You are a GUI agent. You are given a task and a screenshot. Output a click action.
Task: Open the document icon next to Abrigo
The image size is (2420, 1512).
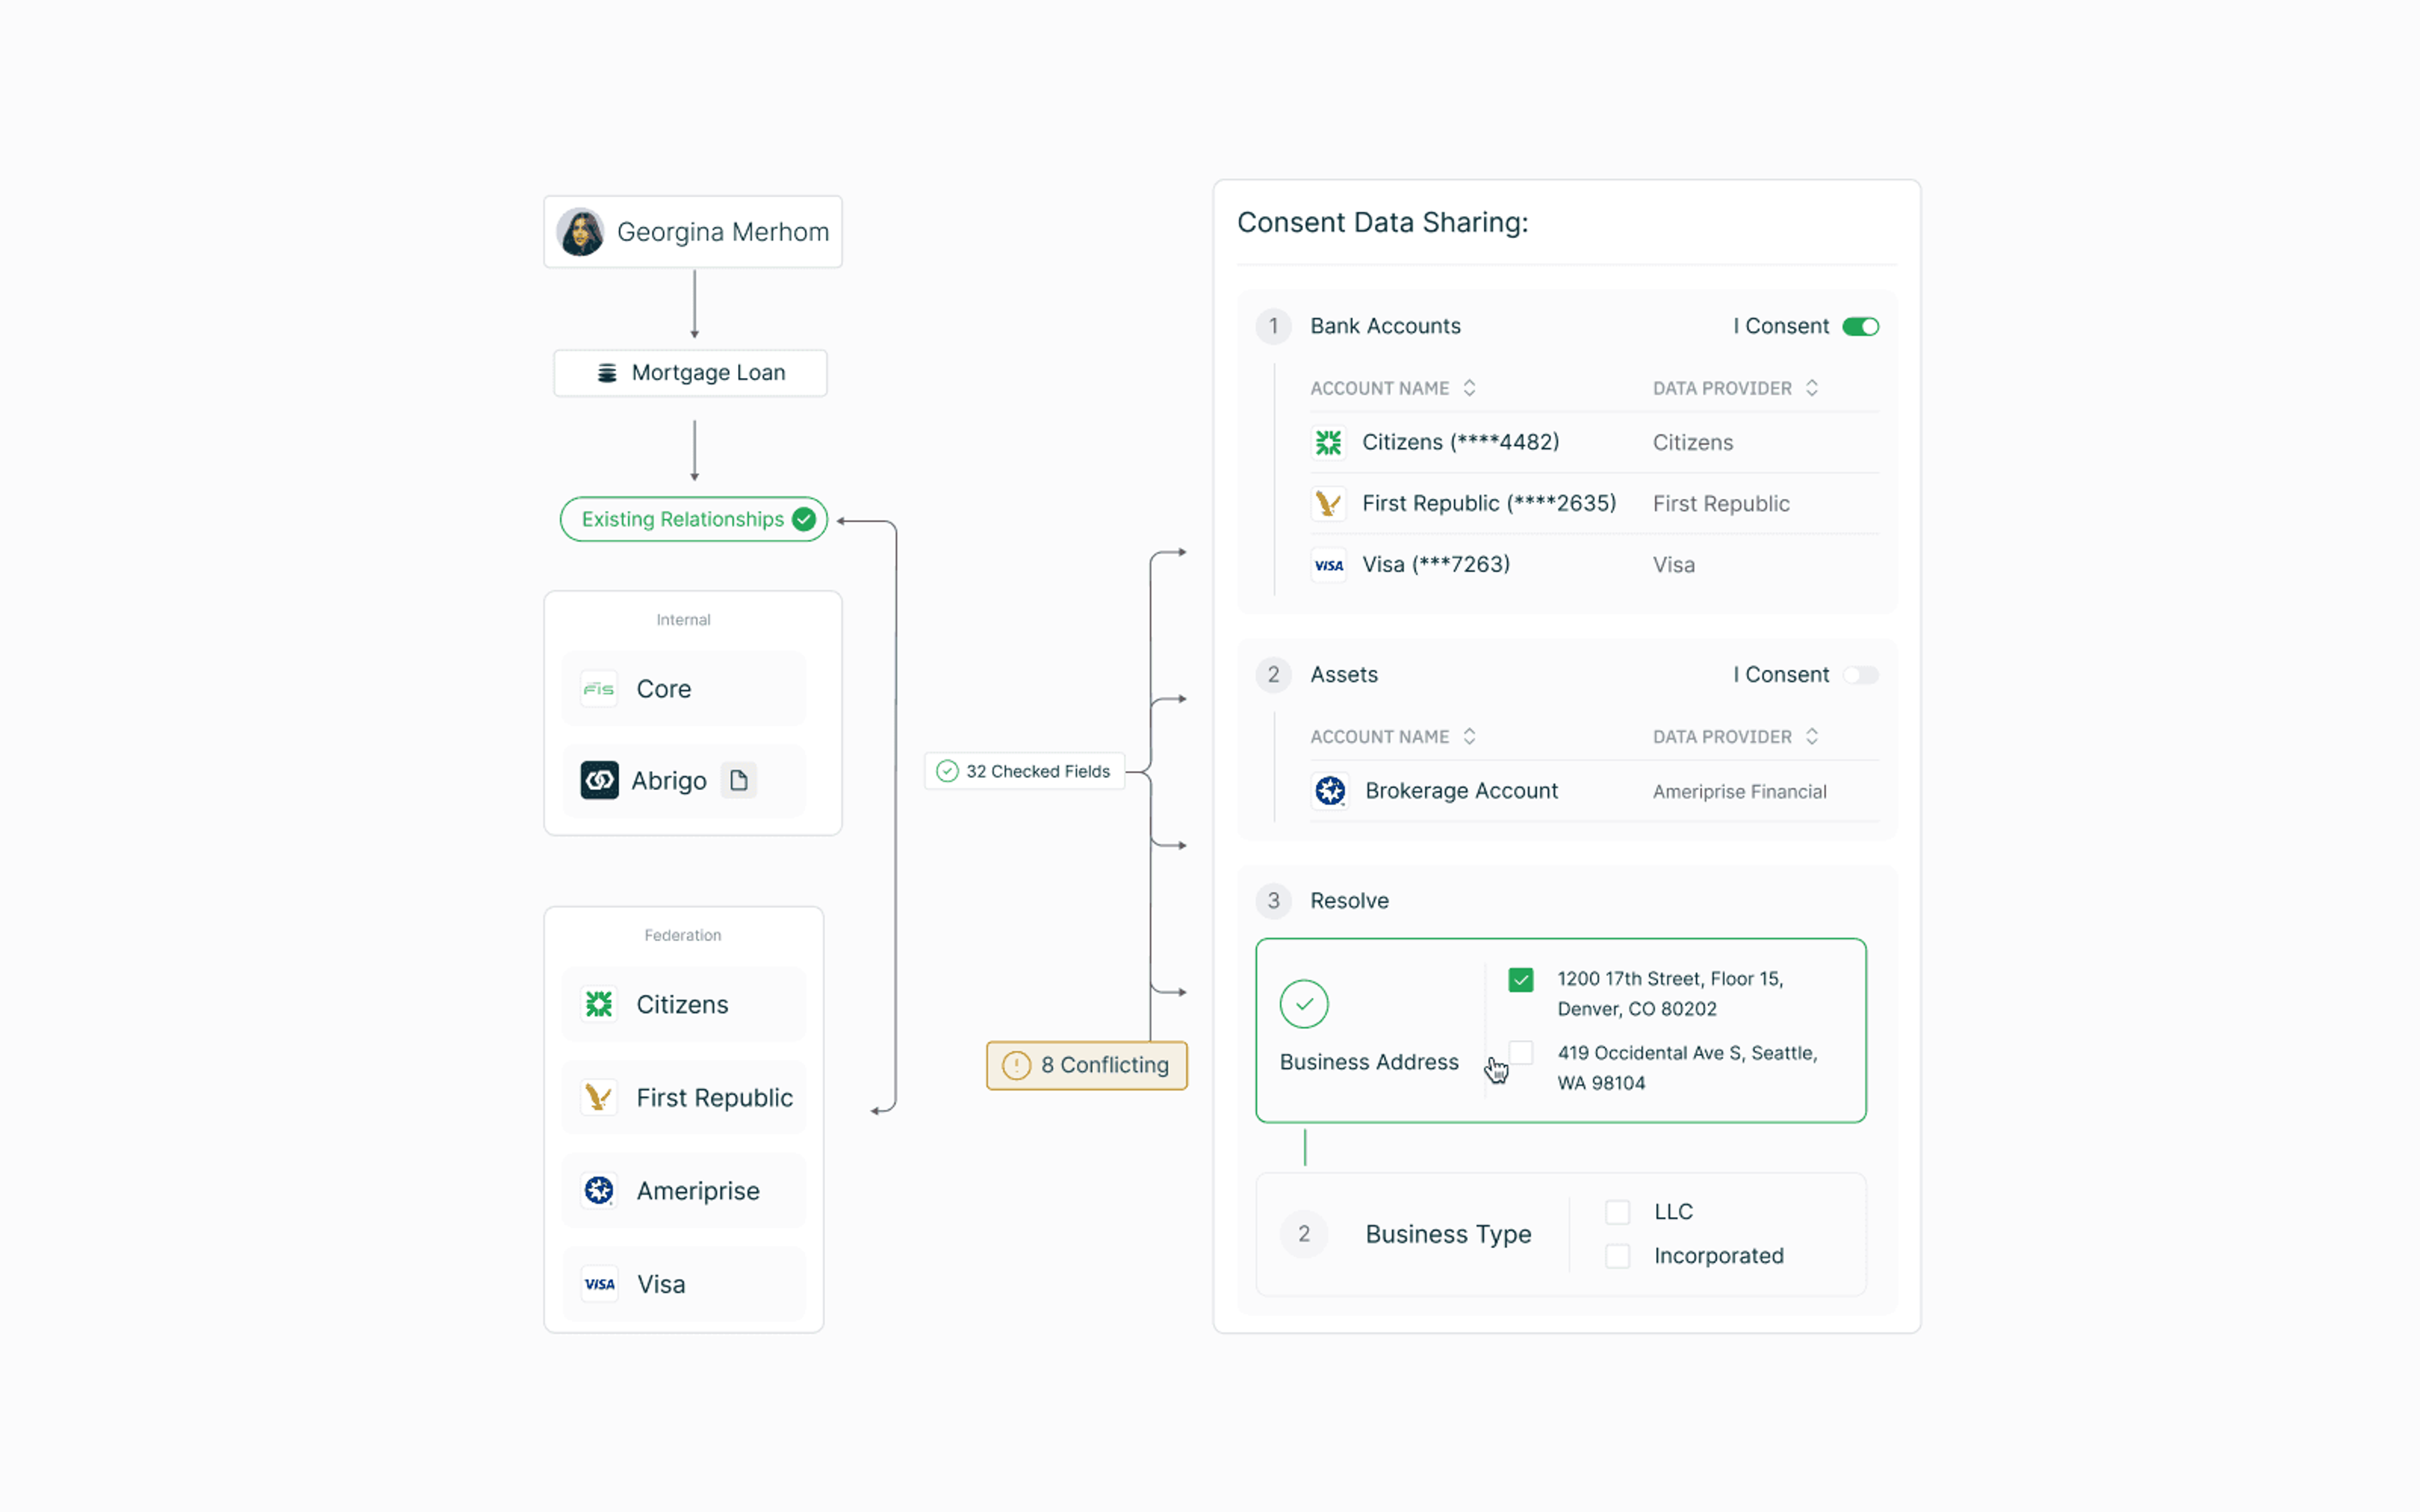click(x=739, y=780)
